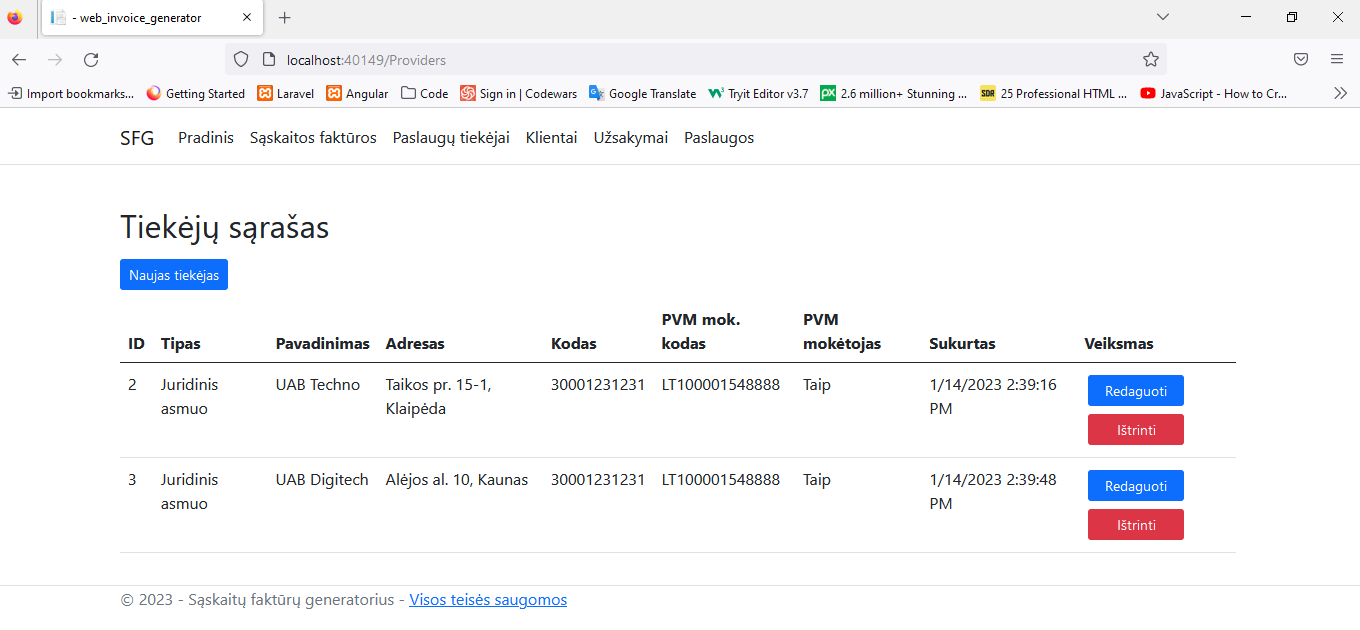The width and height of the screenshot is (1360, 630).
Task: Click the Naujas tiekėjas button
Action: pos(173,274)
